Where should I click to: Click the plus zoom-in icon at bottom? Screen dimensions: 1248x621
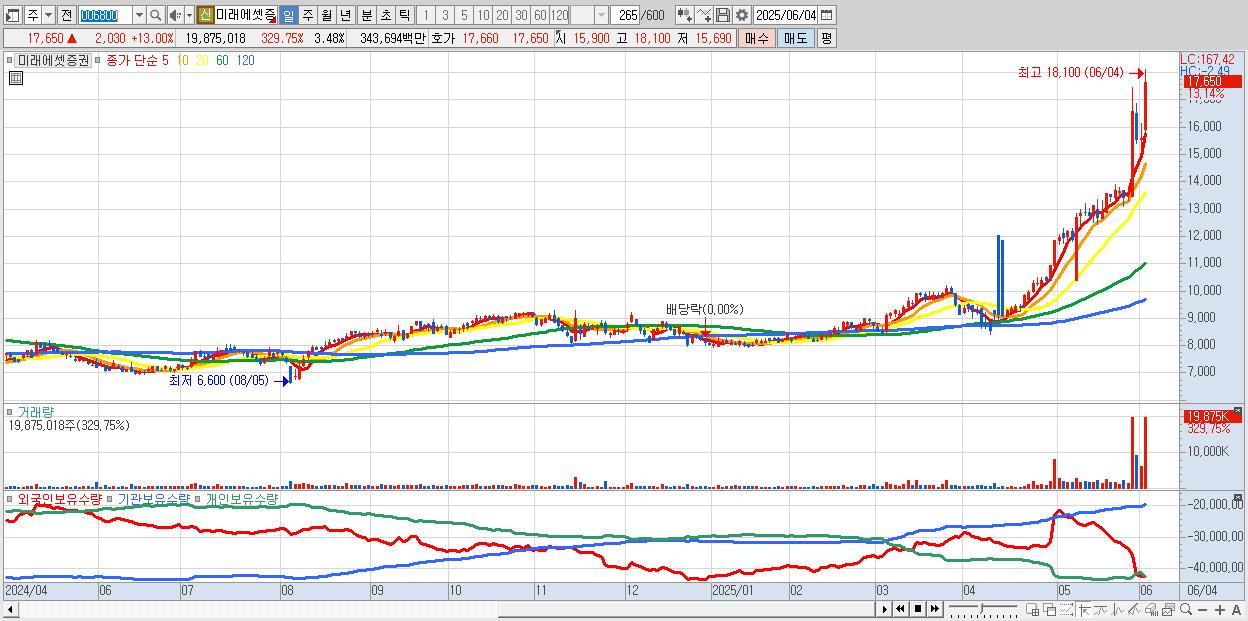click(x=1219, y=610)
